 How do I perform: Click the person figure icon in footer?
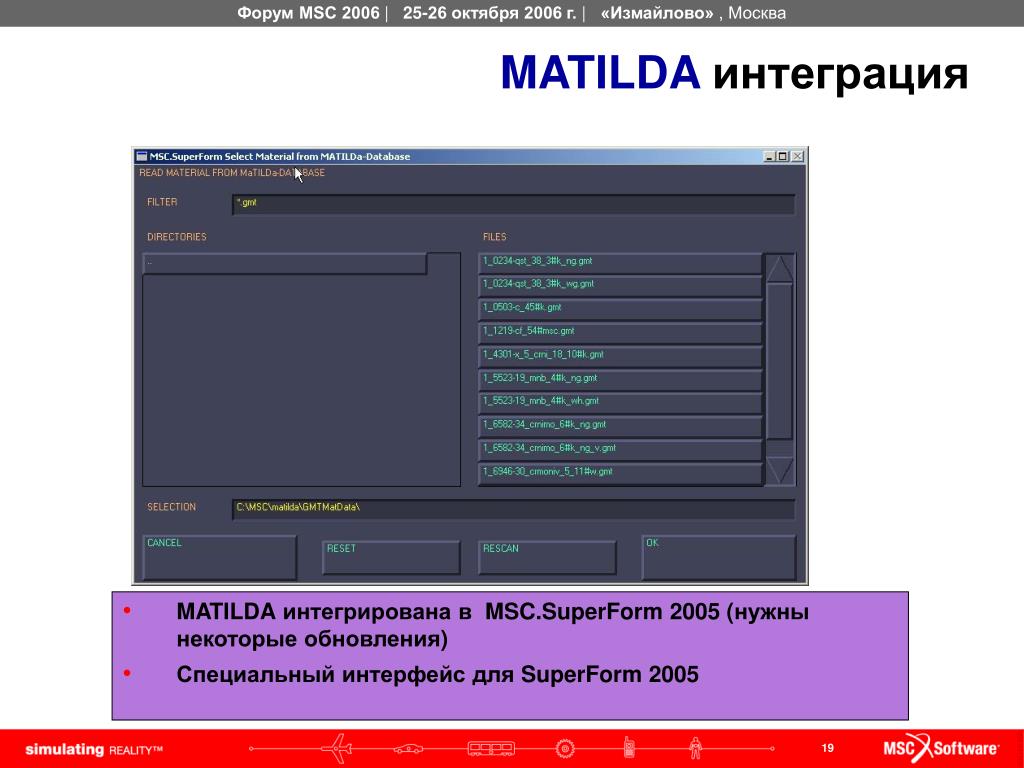click(695, 748)
